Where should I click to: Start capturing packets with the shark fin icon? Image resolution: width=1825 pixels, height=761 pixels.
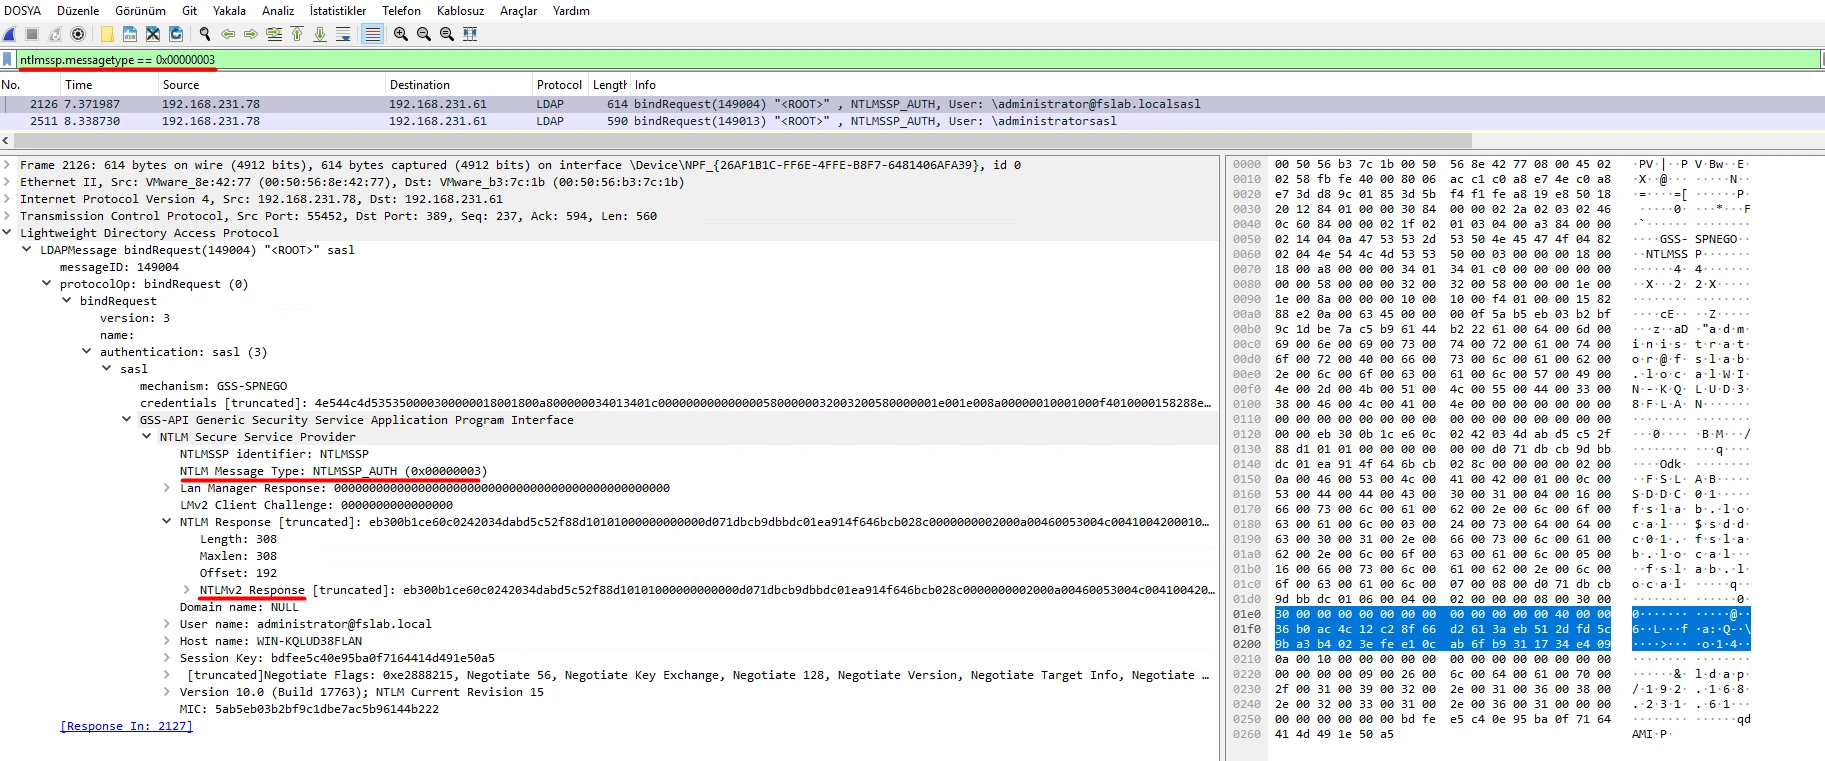10,34
